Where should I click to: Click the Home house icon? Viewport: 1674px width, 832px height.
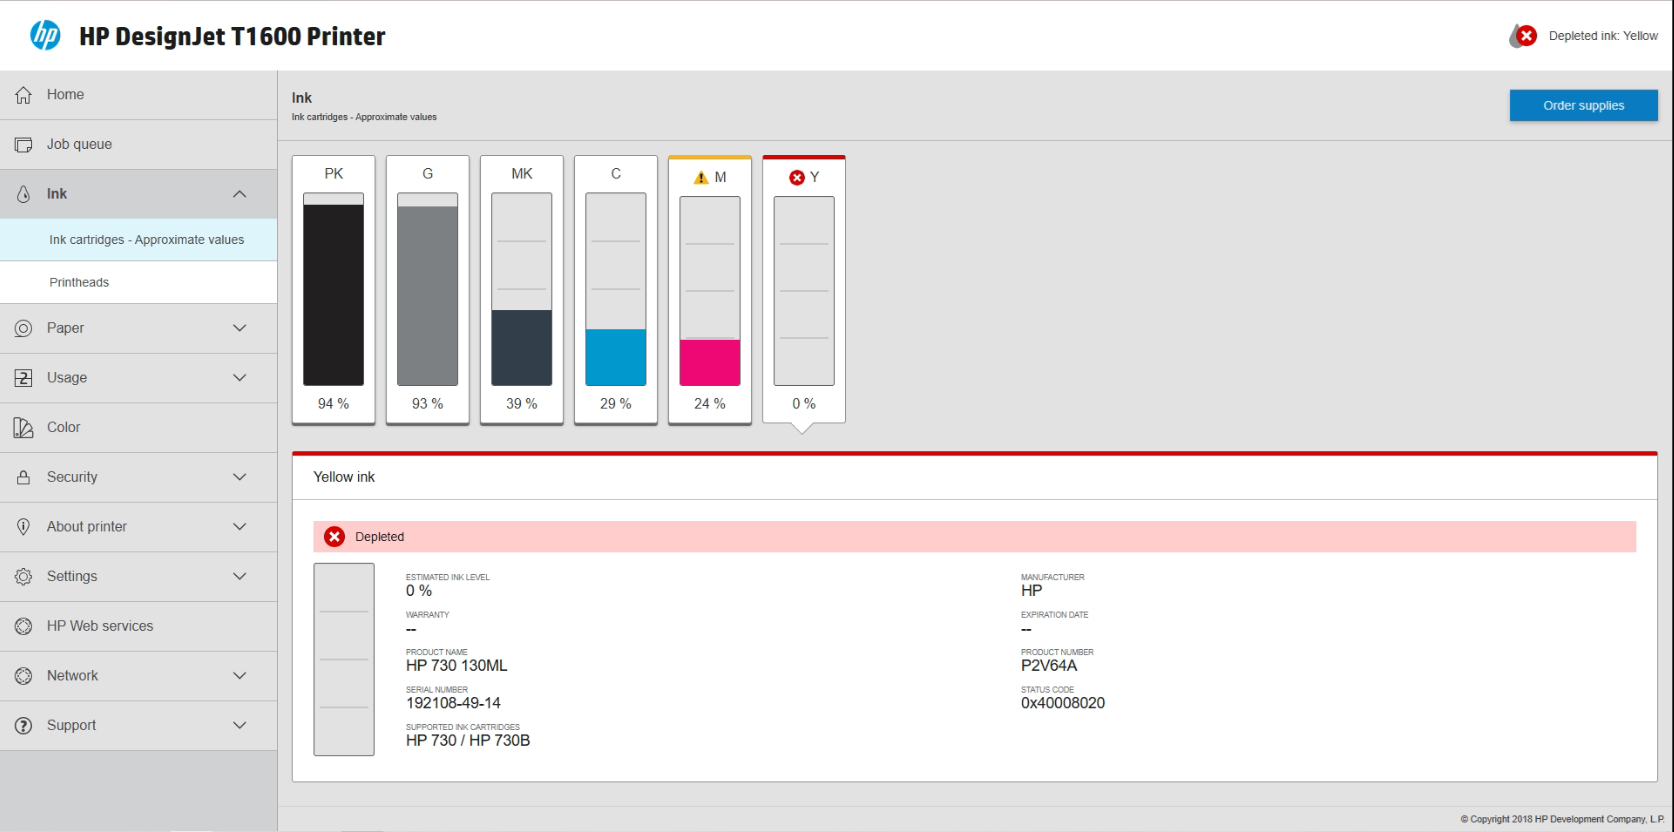click(23, 95)
